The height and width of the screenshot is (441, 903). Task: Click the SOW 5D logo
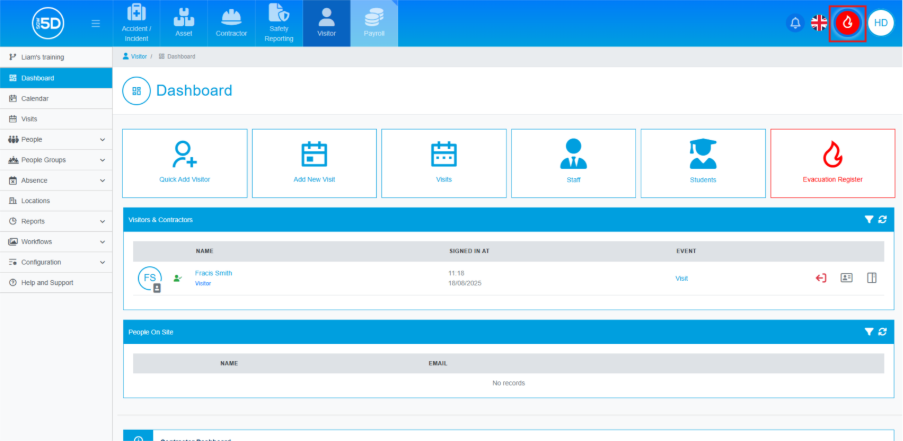48,23
